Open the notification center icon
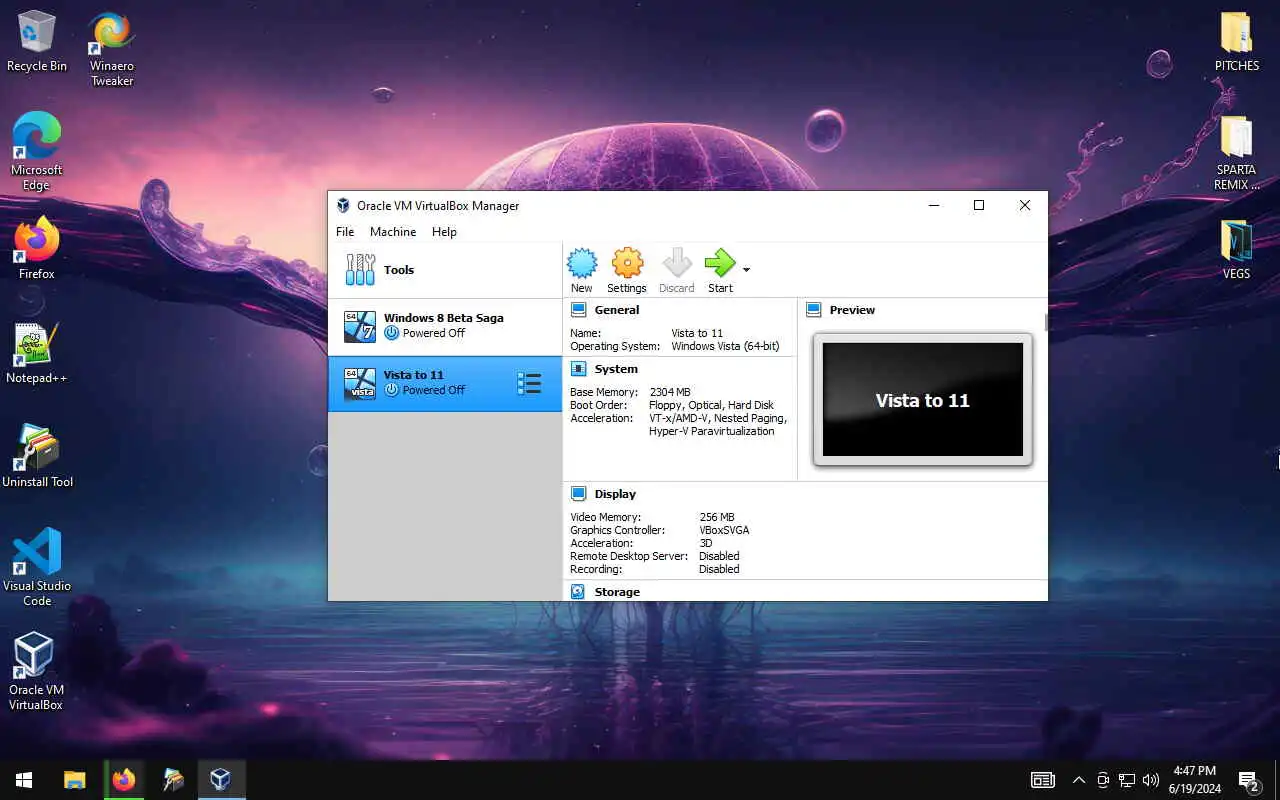This screenshot has width=1280, height=800. (1248, 780)
